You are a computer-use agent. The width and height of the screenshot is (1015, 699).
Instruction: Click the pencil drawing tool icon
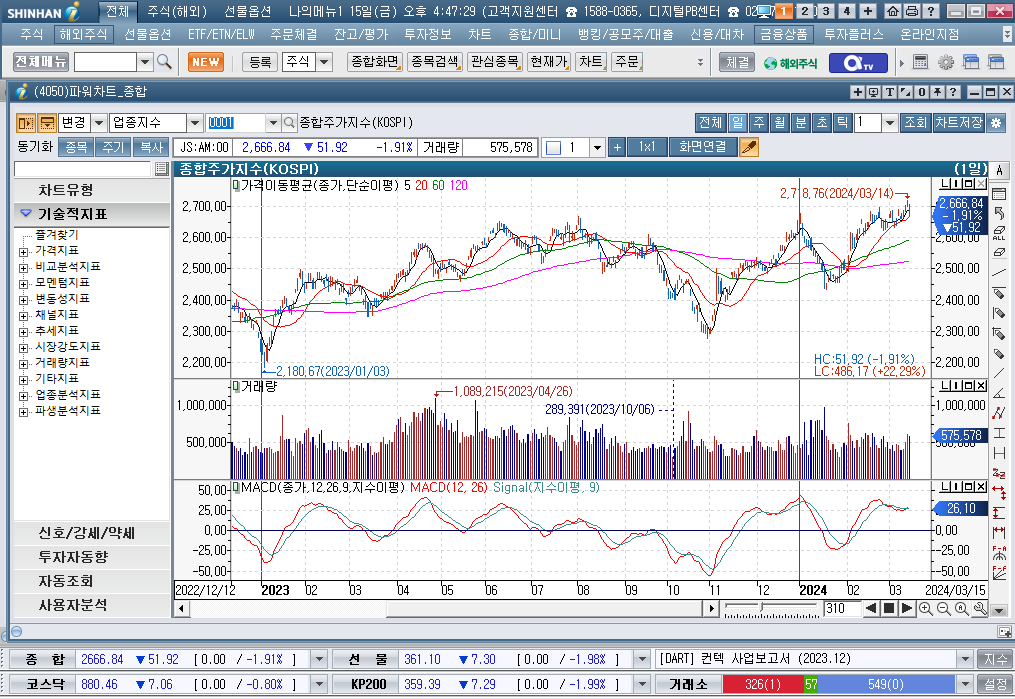coord(748,148)
